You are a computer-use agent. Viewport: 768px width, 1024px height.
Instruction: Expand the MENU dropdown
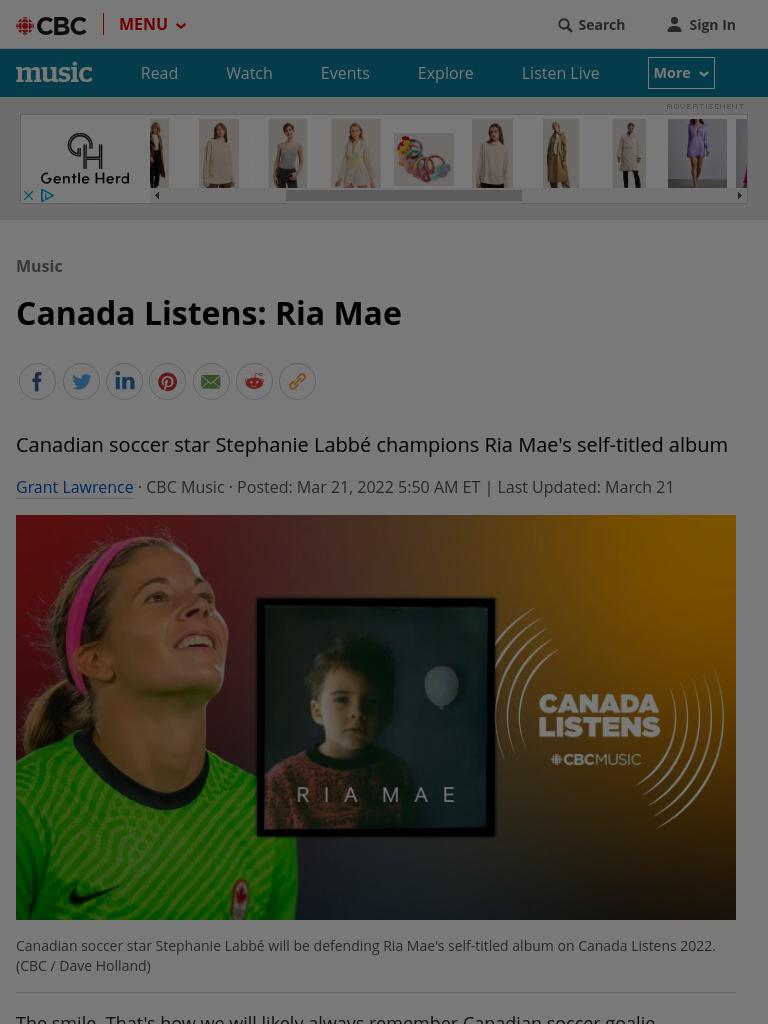point(153,25)
